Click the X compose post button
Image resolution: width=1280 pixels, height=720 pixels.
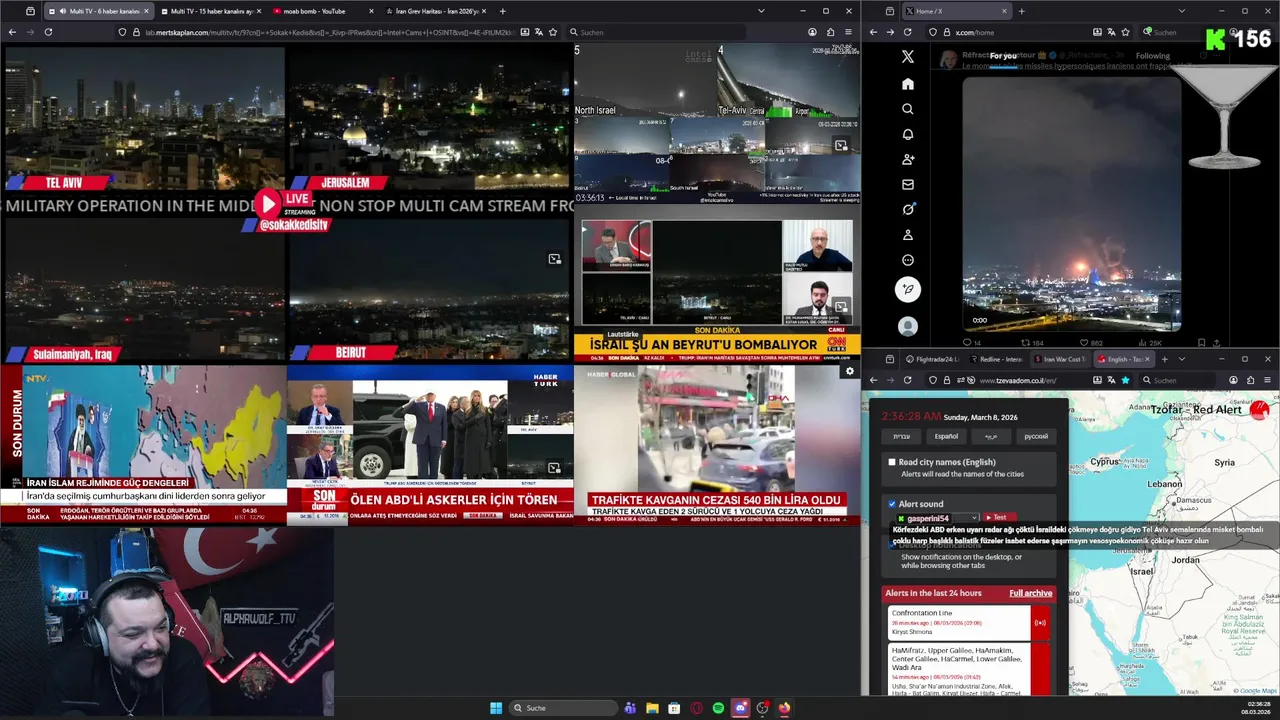pos(908,290)
